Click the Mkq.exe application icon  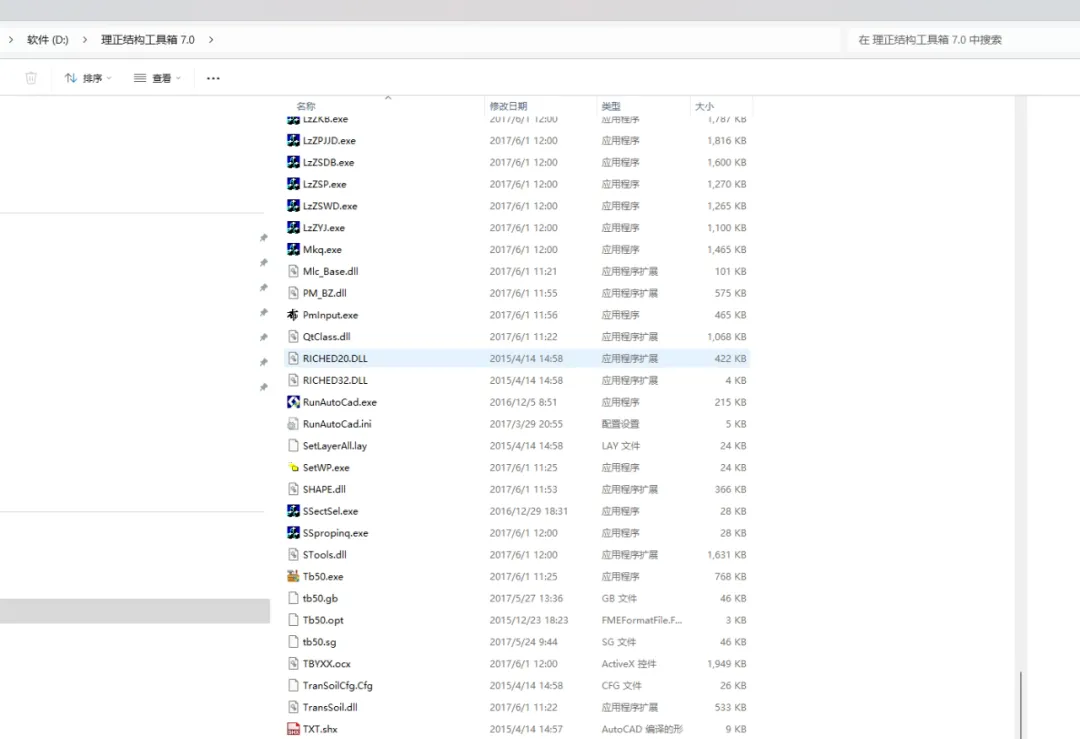pyautogui.click(x=293, y=249)
